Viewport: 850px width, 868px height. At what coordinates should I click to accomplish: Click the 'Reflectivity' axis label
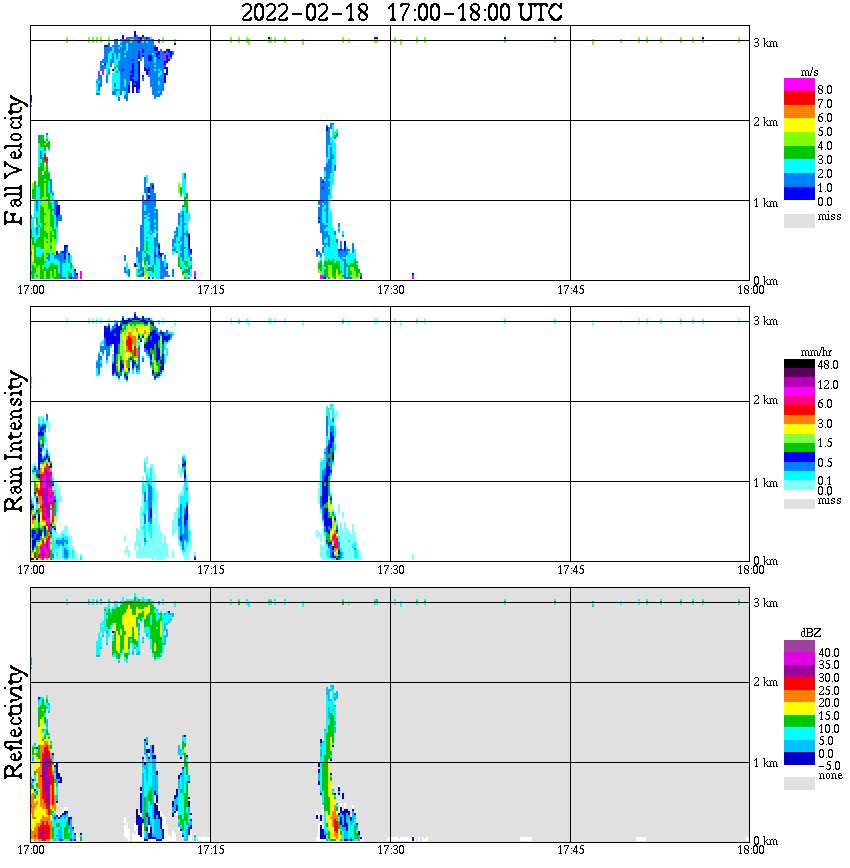click(14, 722)
